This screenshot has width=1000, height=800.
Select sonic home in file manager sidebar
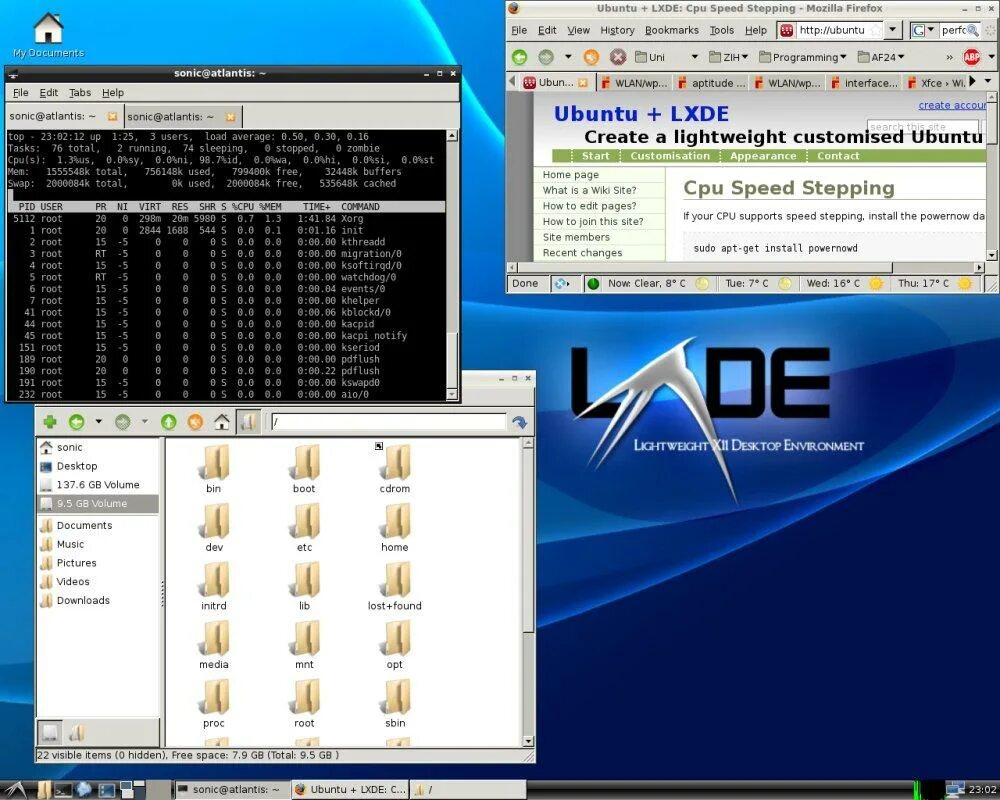98,447
